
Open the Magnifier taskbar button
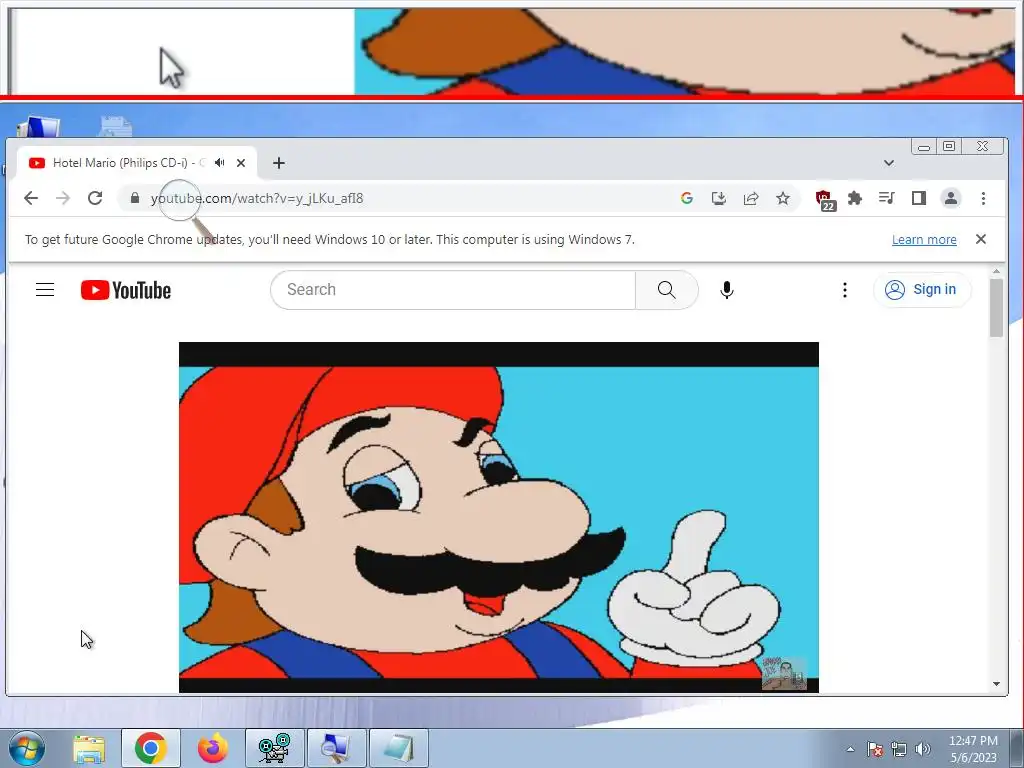click(x=336, y=748)
